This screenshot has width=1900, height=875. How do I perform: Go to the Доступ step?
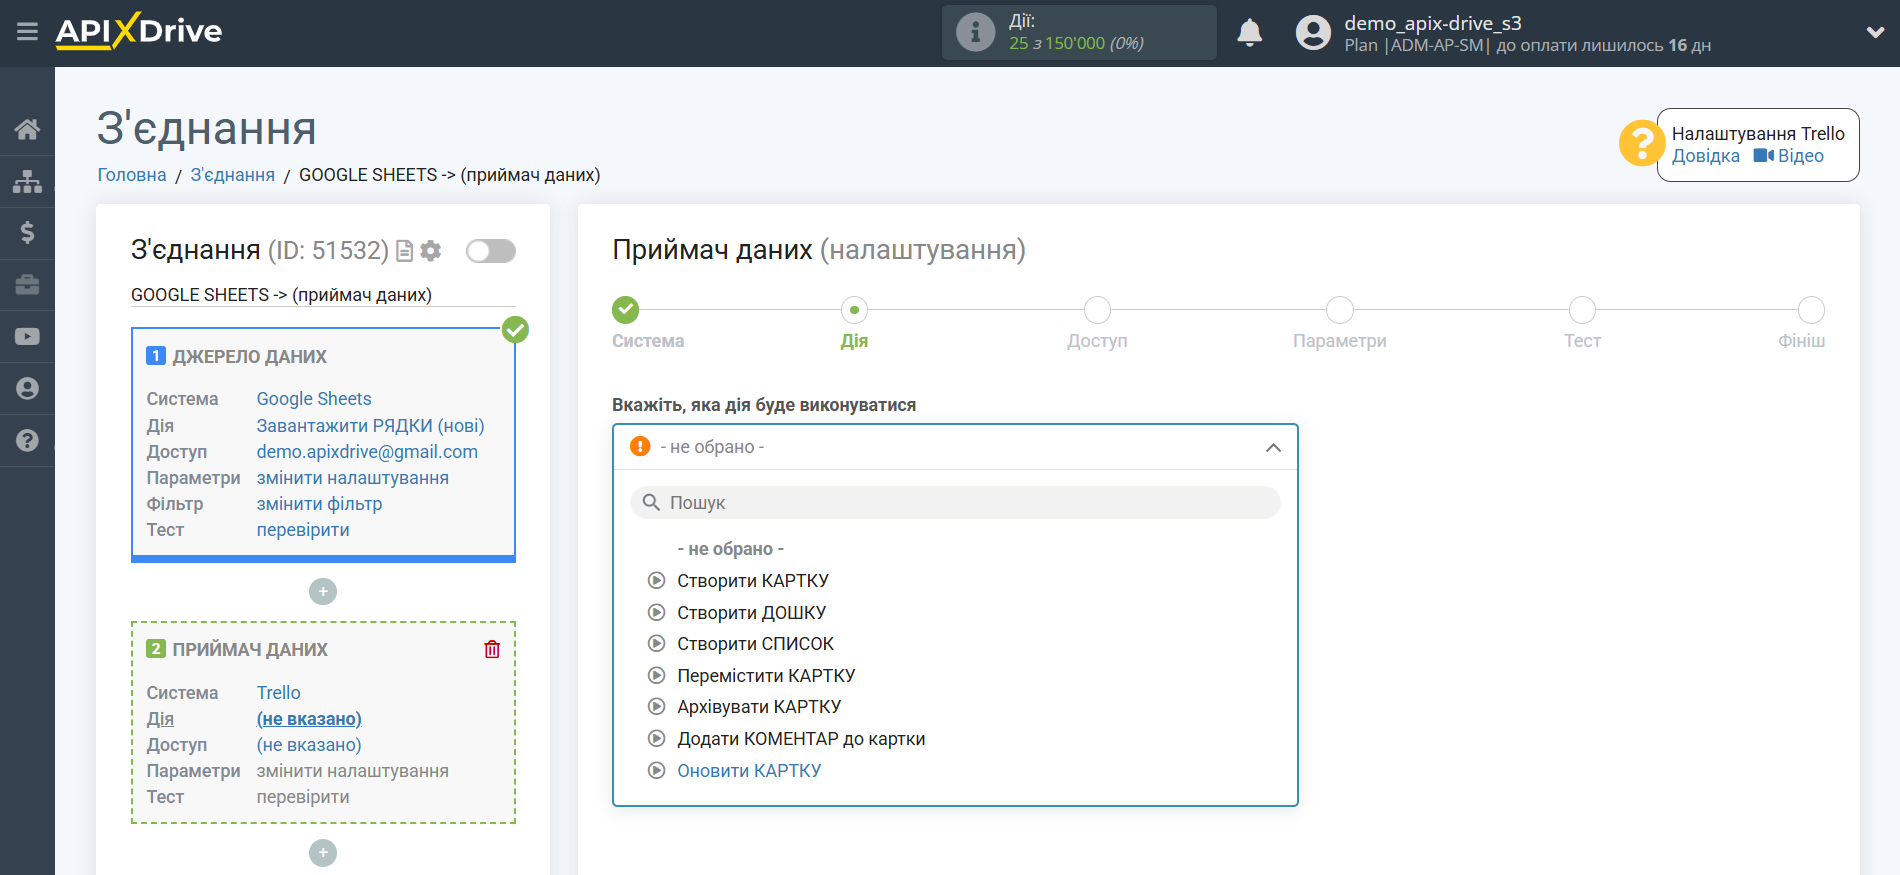[1097, 310]
